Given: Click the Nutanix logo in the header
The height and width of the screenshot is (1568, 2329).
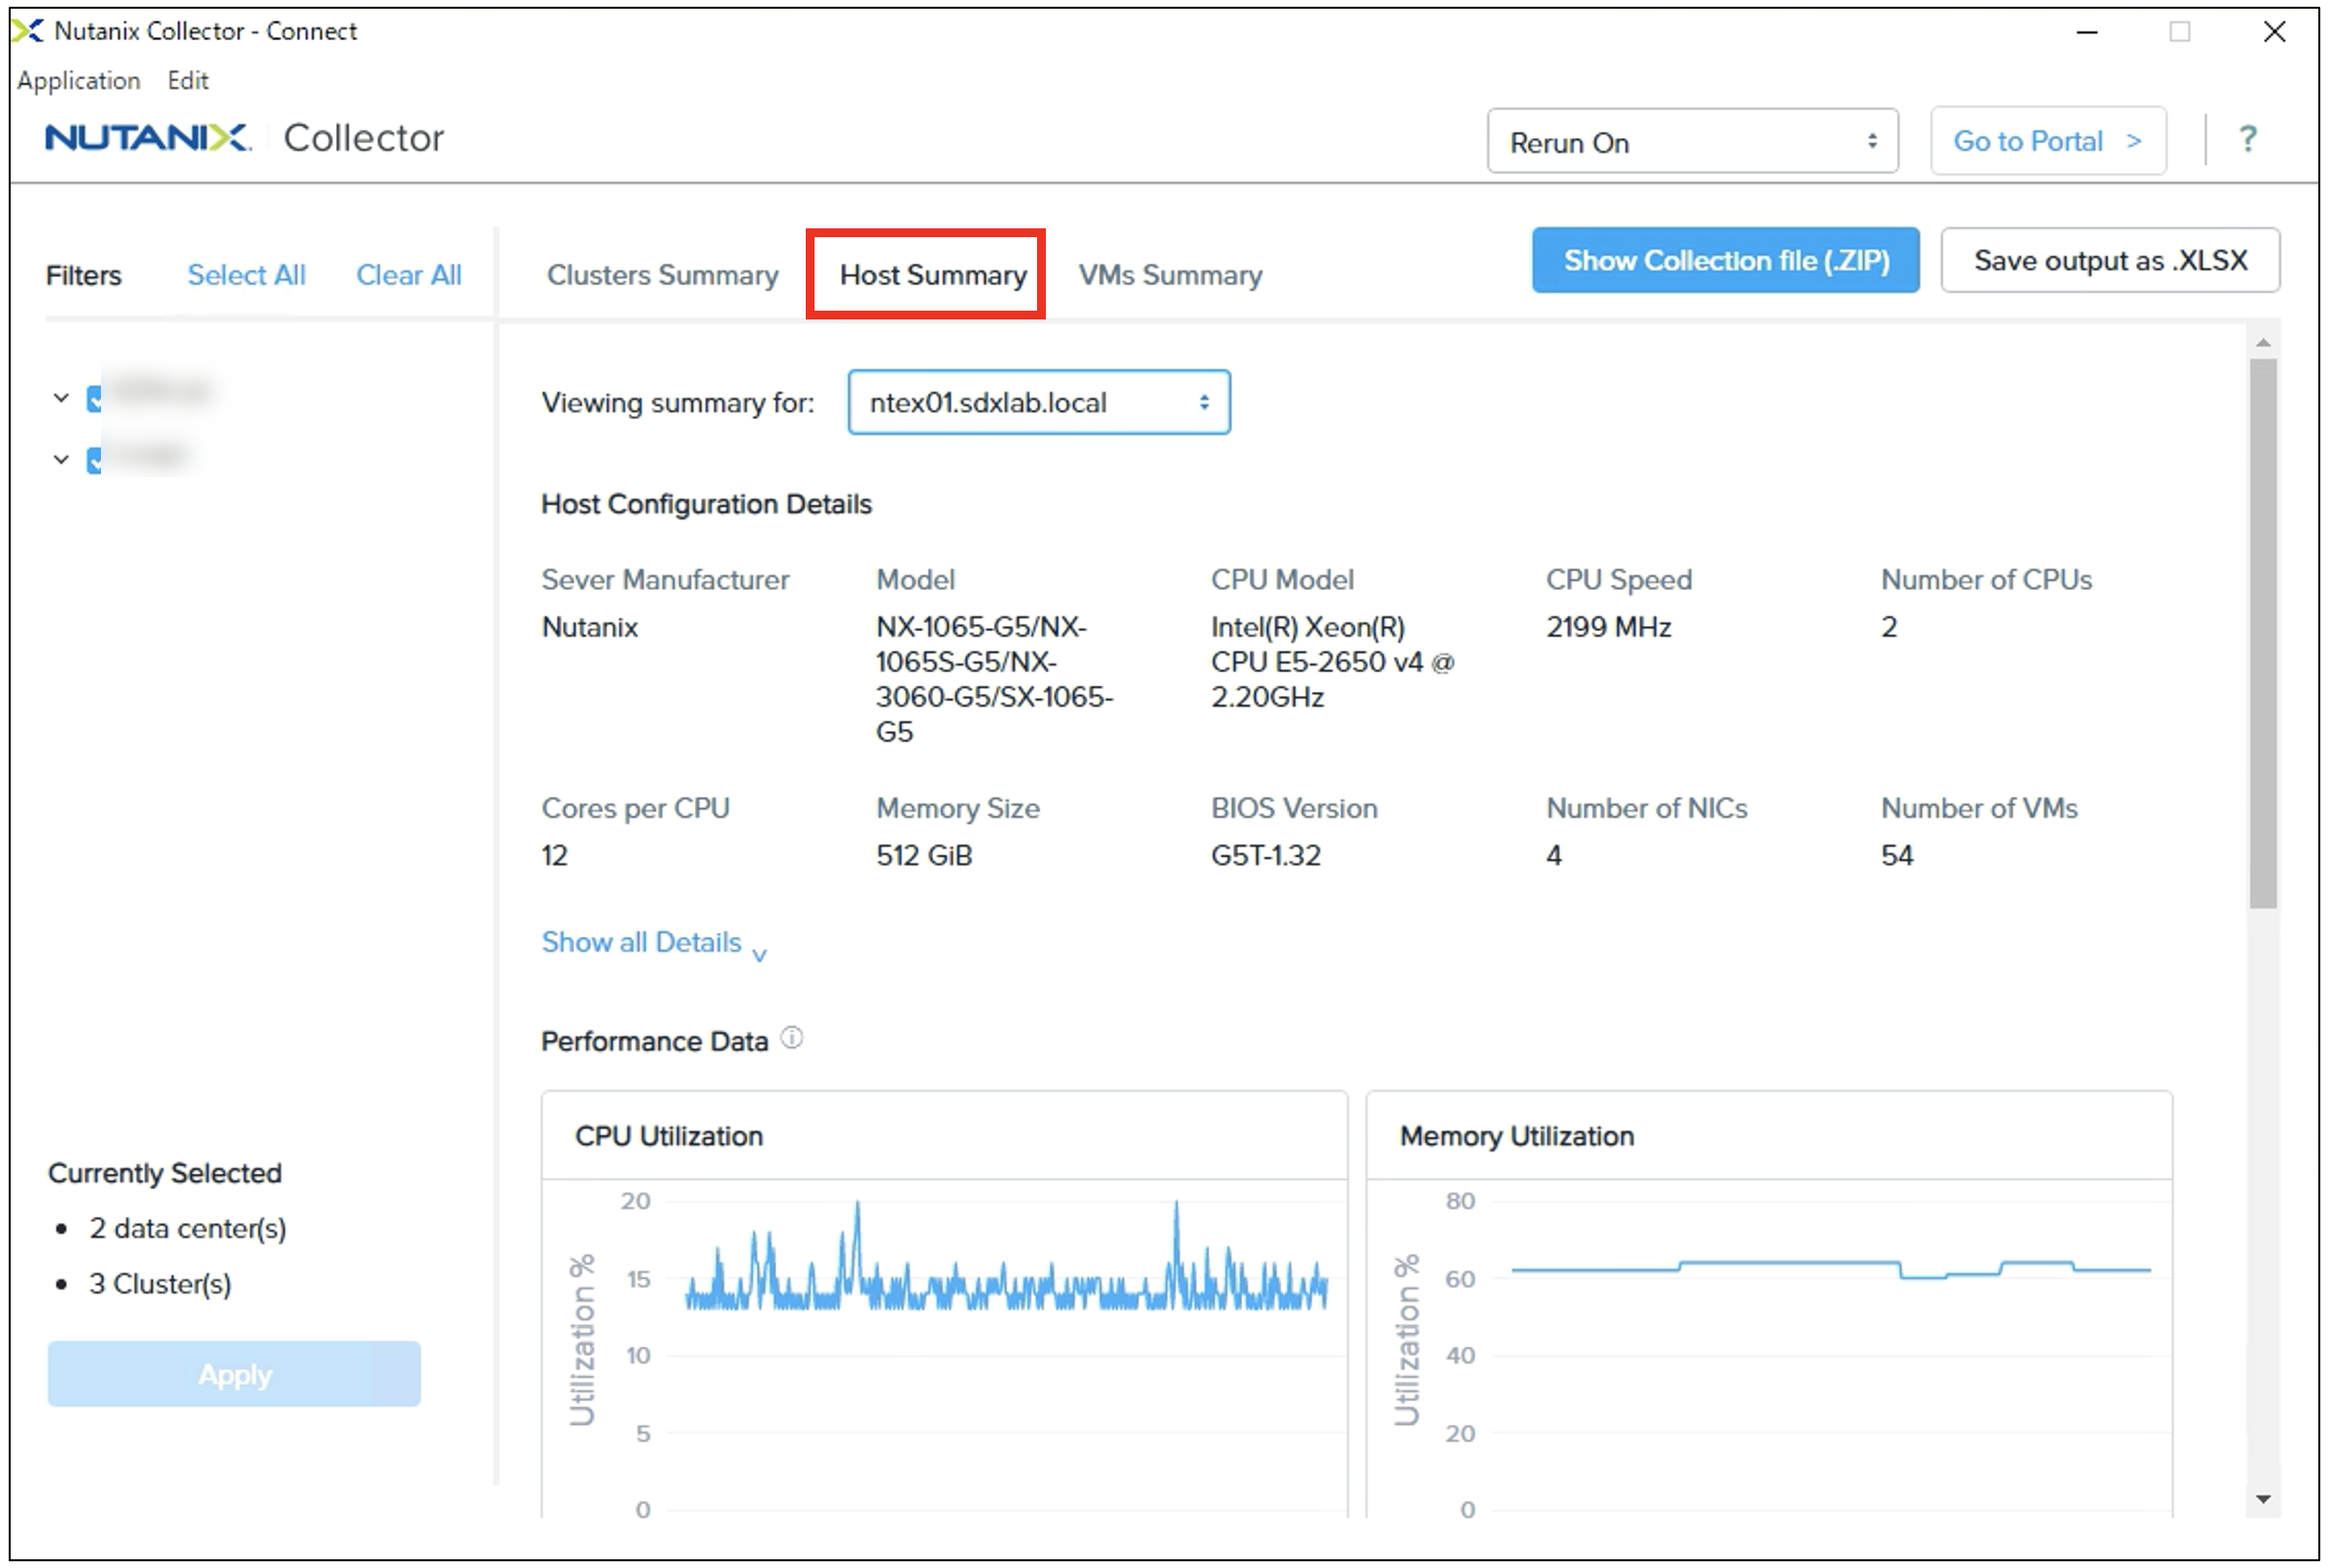Looking at the screenshot, I should (148, 137).
